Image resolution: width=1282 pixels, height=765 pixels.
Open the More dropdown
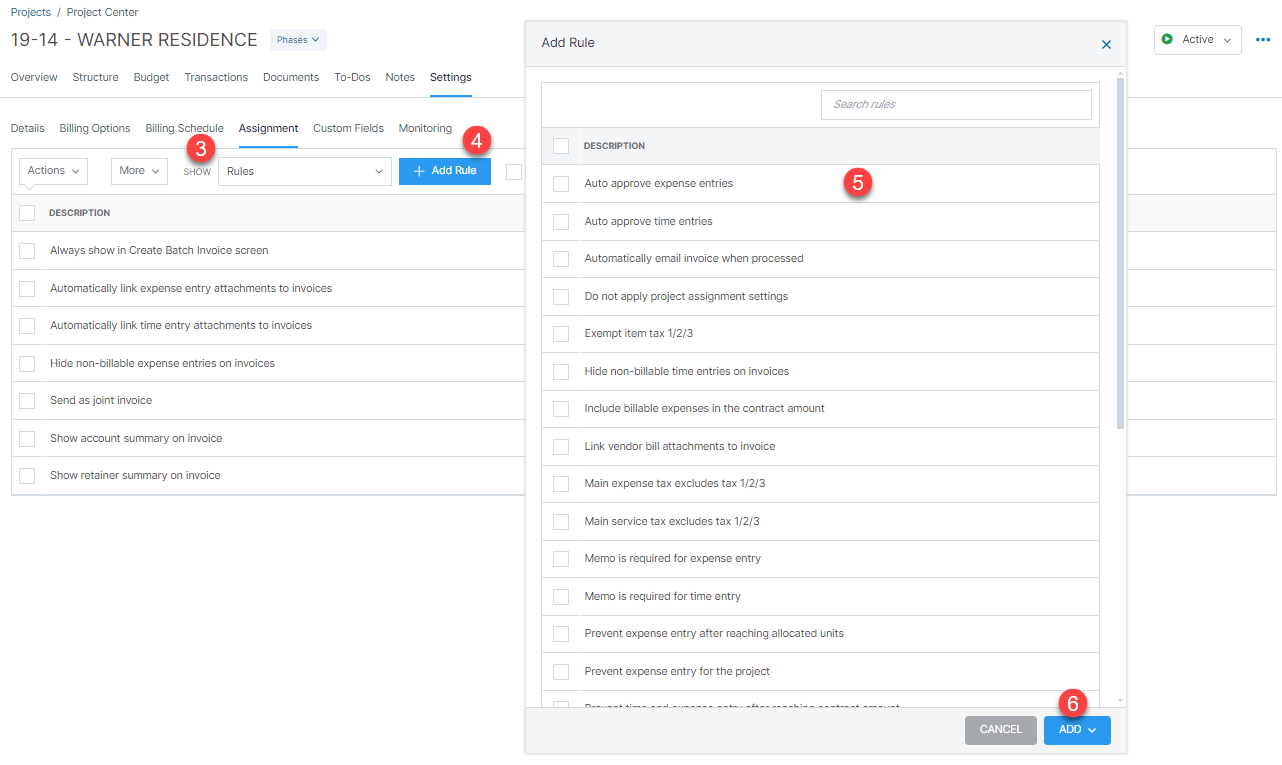point(138,170)
